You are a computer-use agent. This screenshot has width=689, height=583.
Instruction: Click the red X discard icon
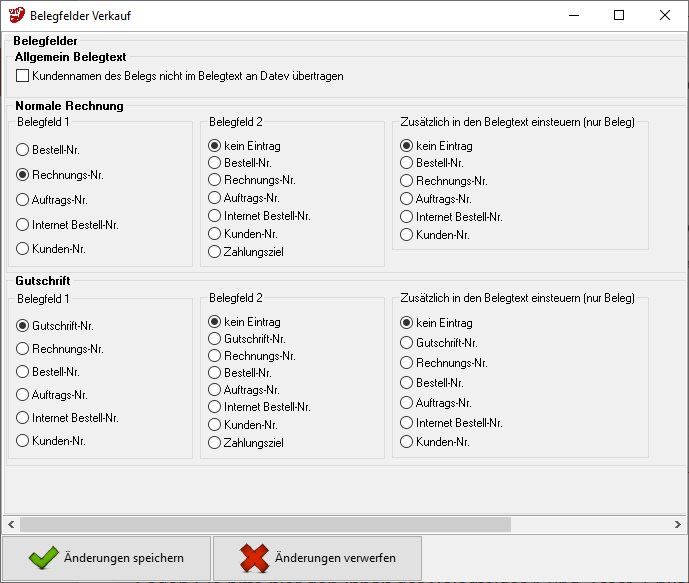(253, 559)
